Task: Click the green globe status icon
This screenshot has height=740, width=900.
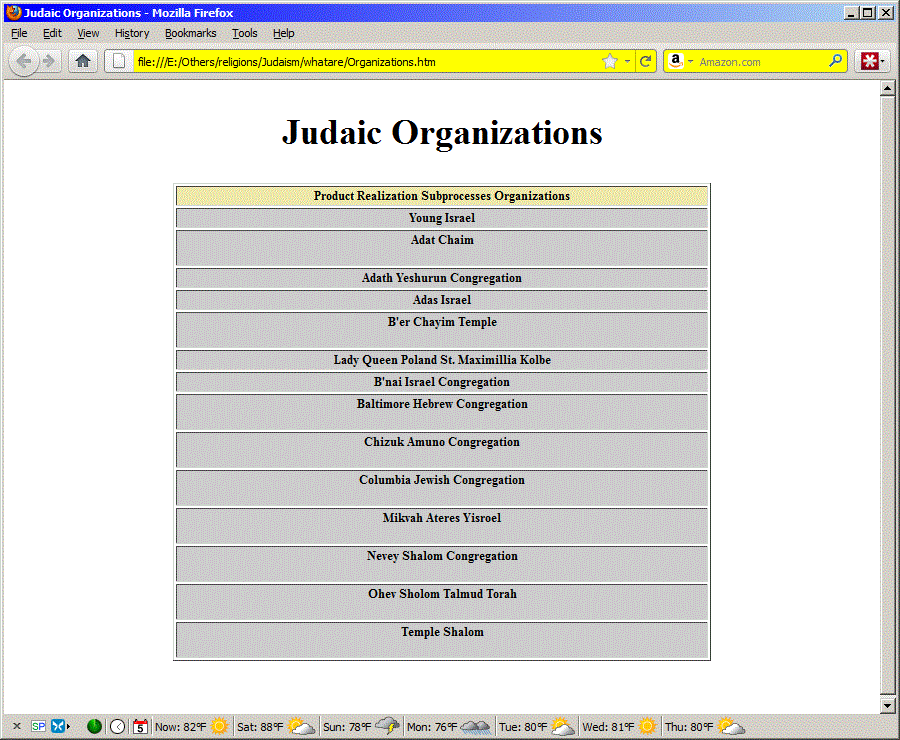Action: [x=94, y=726]
